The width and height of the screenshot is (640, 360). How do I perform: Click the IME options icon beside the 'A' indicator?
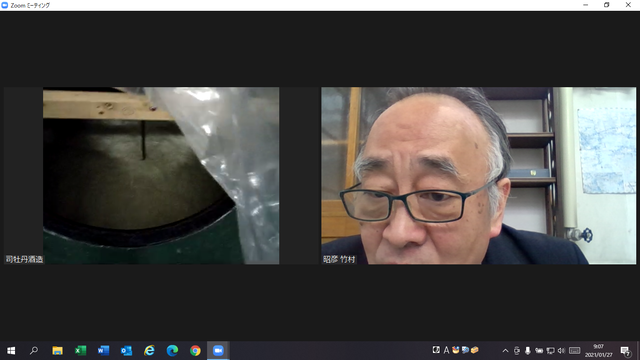pos(436,350)
